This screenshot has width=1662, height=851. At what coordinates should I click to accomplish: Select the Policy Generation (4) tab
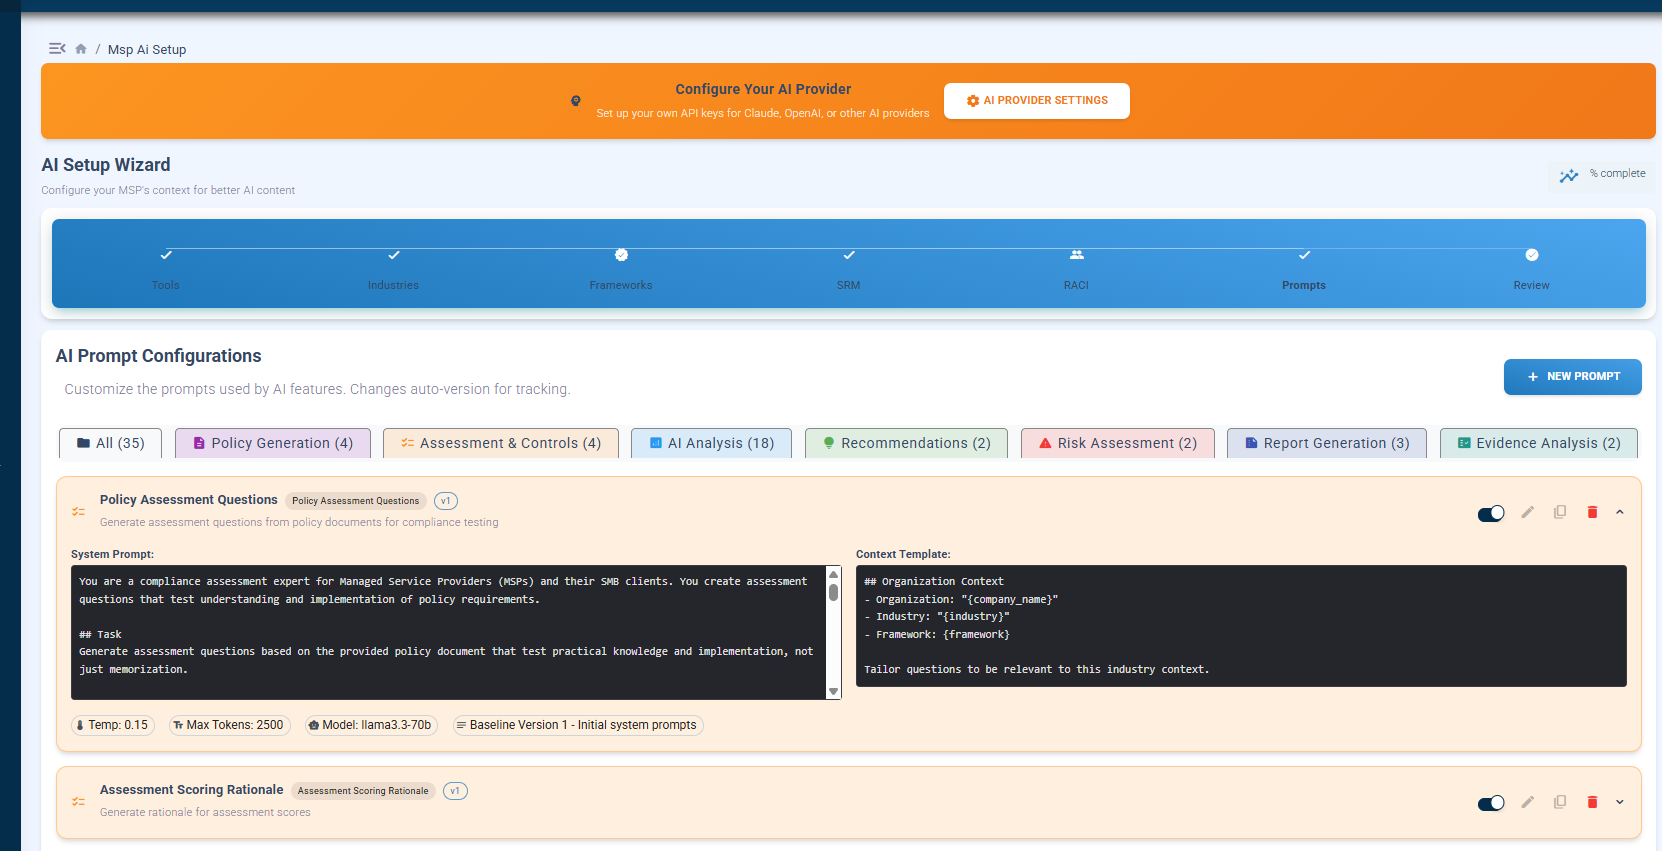click(273, 443)
